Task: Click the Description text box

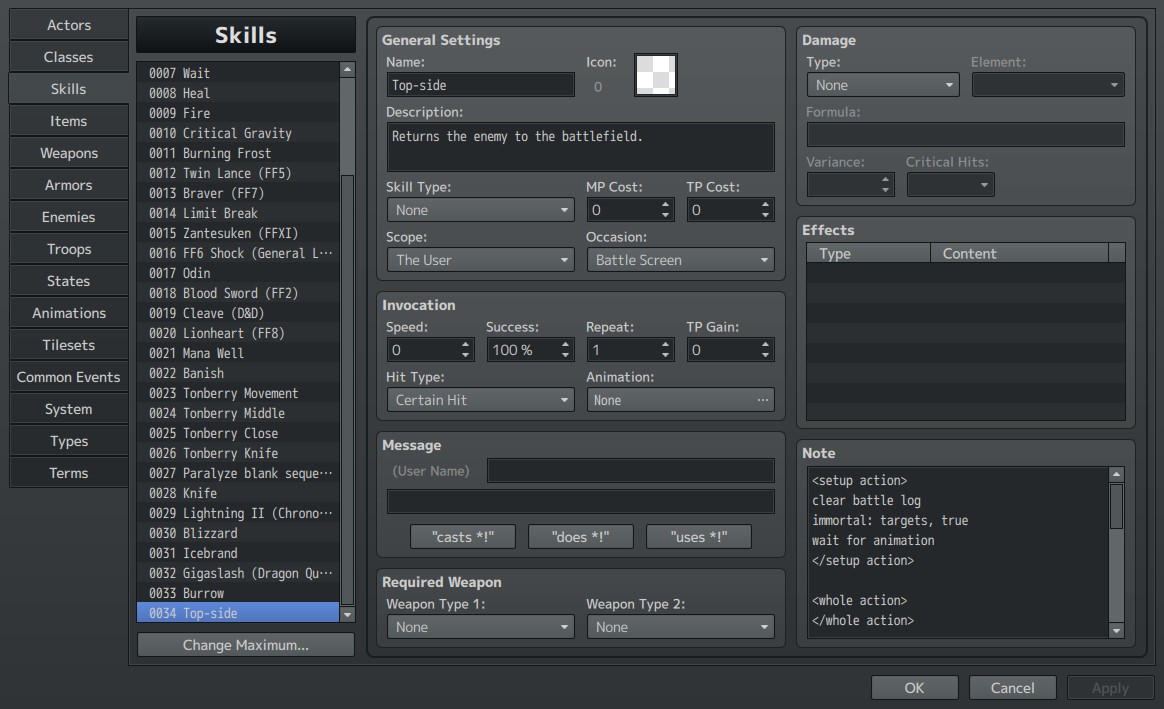Action: tap(581, 147)
